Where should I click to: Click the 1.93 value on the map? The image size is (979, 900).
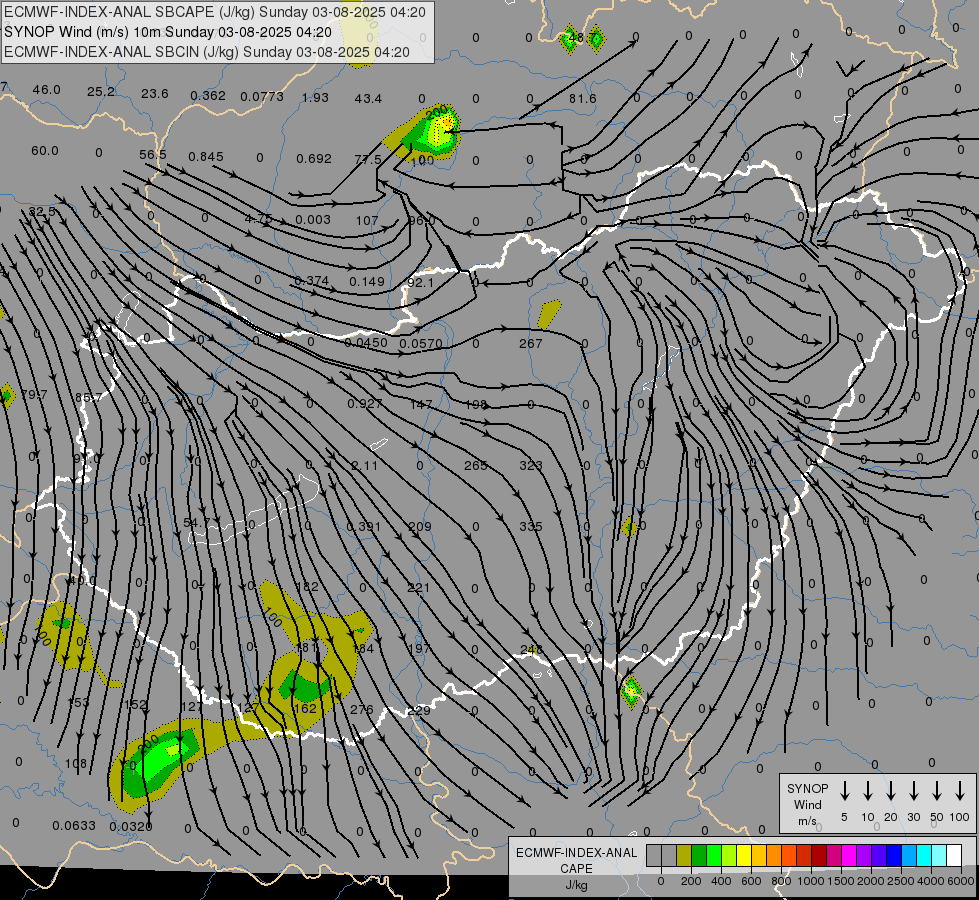pos(315,97)
